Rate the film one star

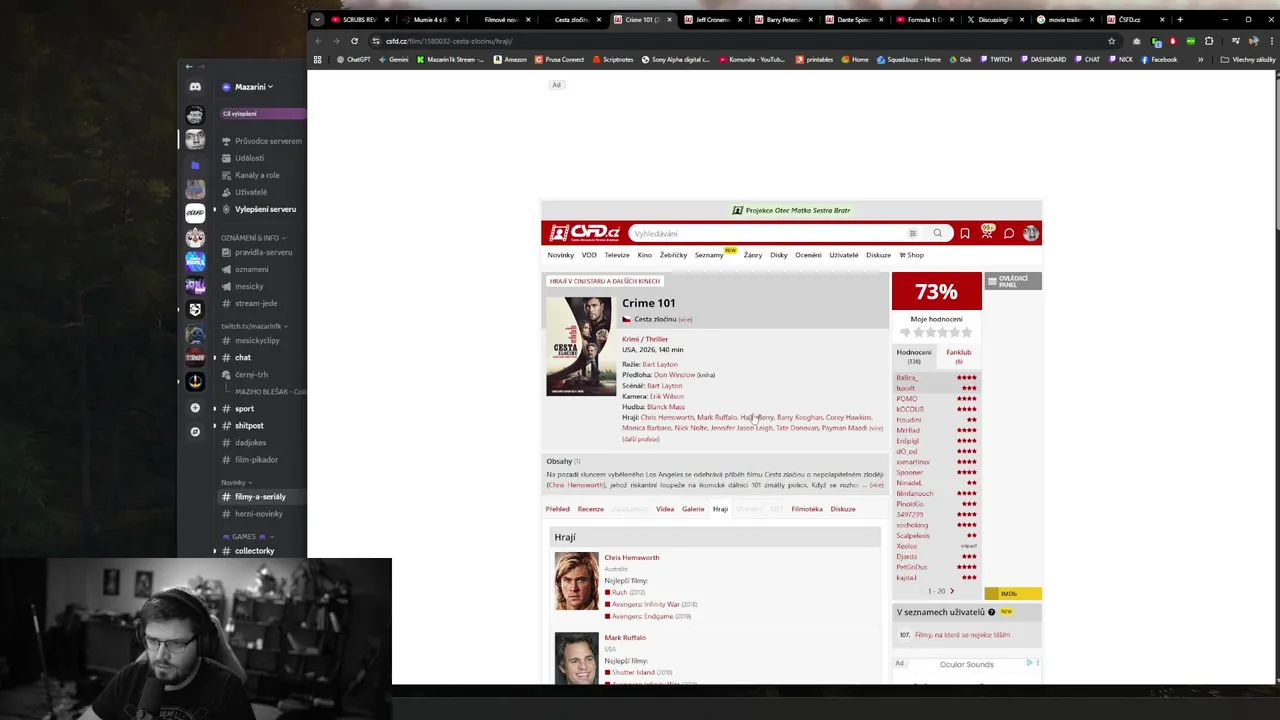coord(919,332)
